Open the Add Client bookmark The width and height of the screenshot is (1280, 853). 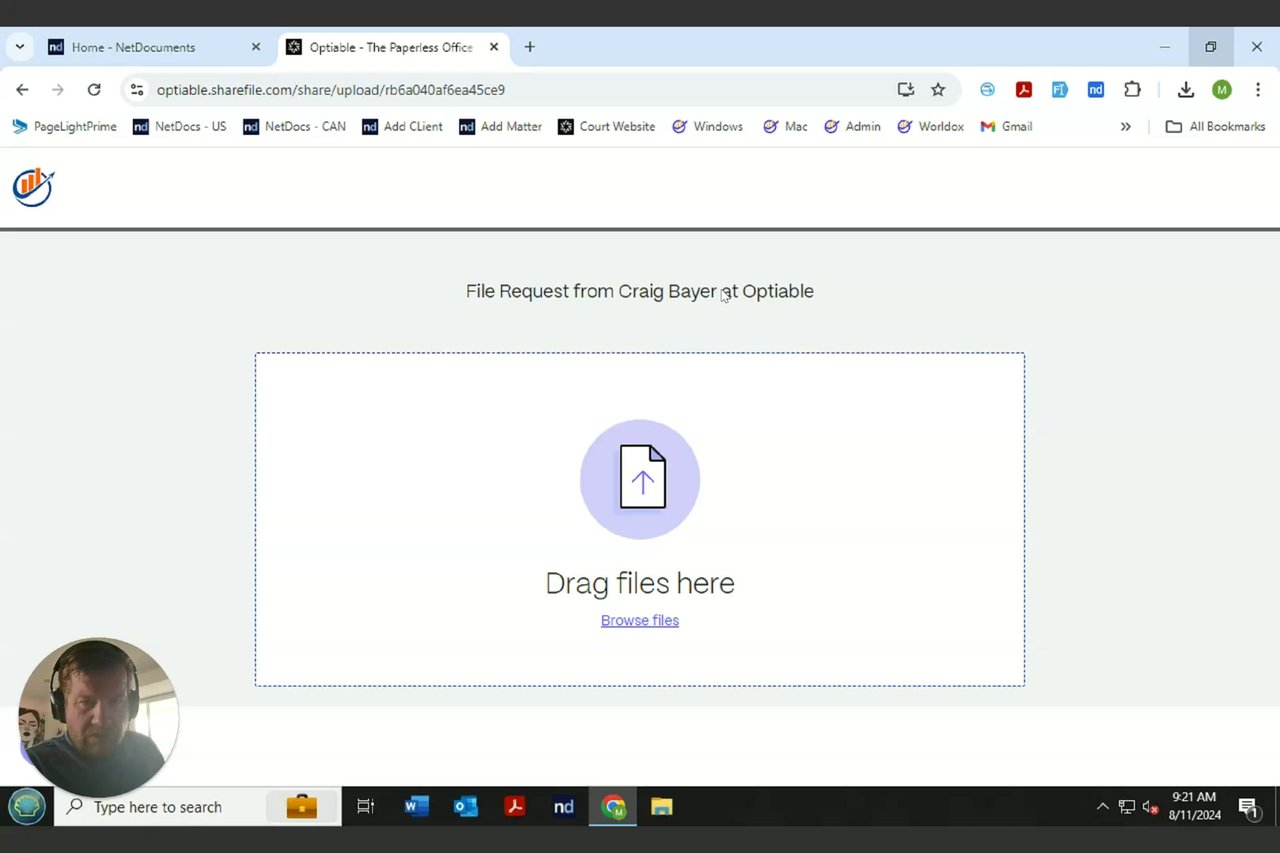(x=403, y=127)
